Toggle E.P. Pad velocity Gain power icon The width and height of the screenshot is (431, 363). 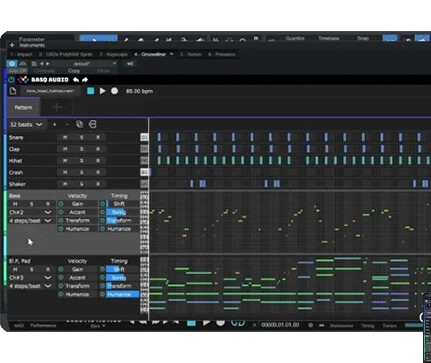click(61, 269)
